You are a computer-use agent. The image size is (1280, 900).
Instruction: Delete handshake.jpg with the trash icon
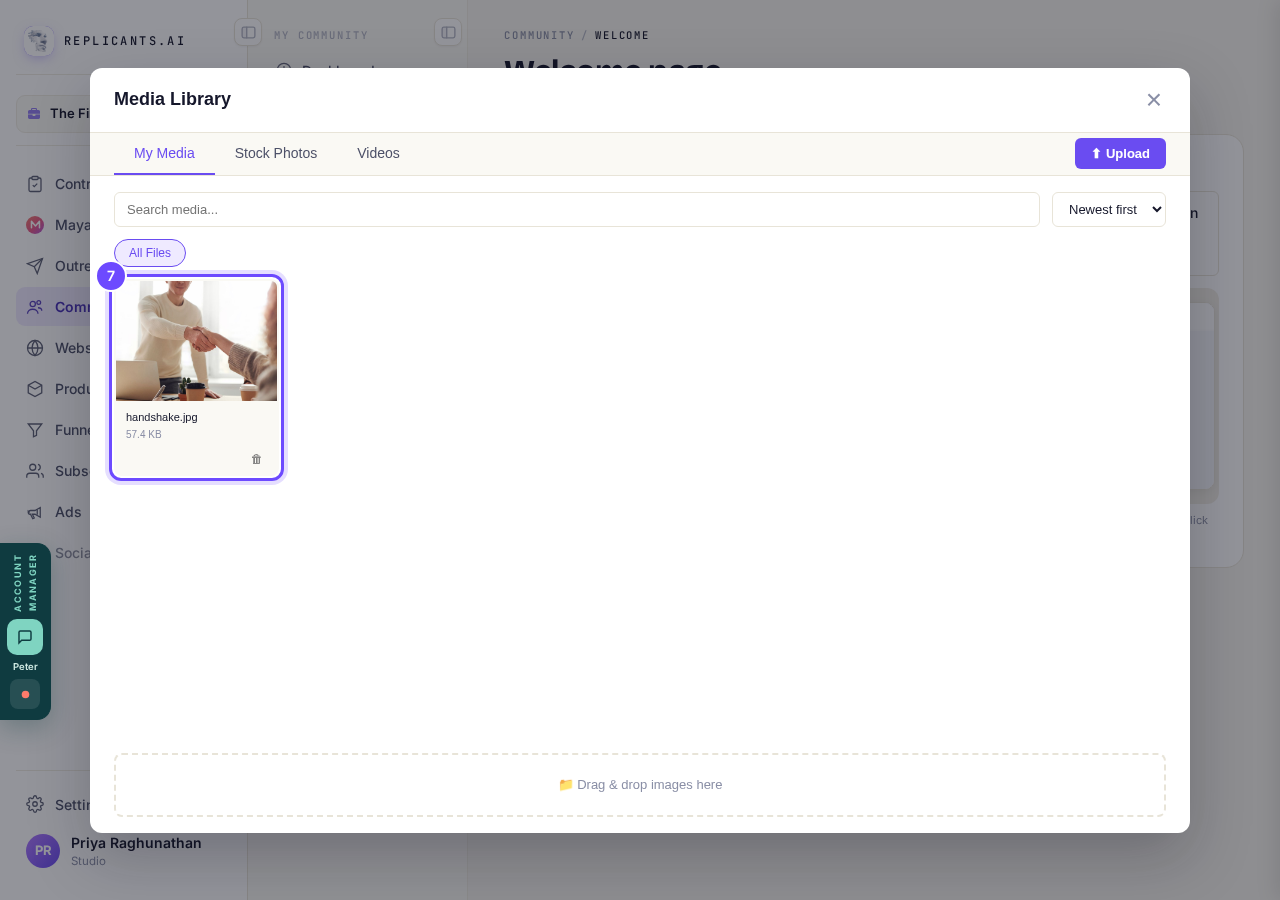[x=256, y=459]
